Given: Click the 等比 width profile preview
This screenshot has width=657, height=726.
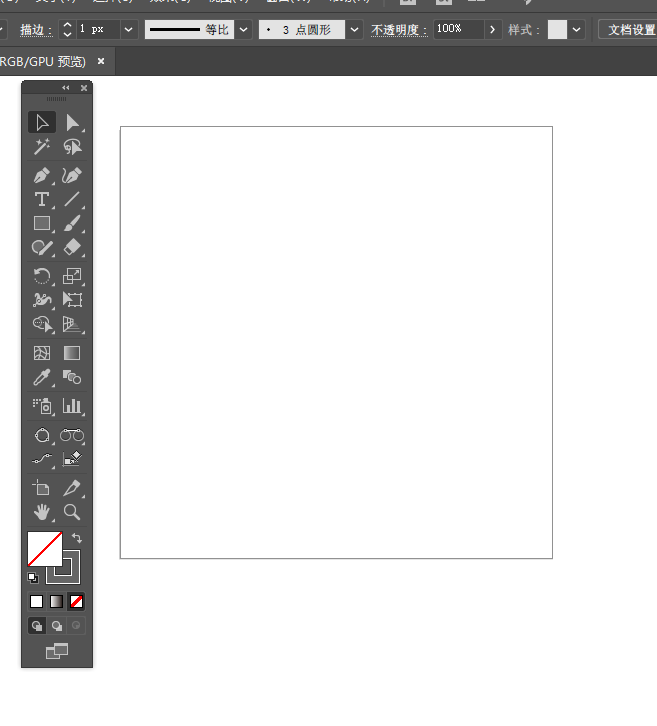Looking at the screenshot, I should pos(189,30).
